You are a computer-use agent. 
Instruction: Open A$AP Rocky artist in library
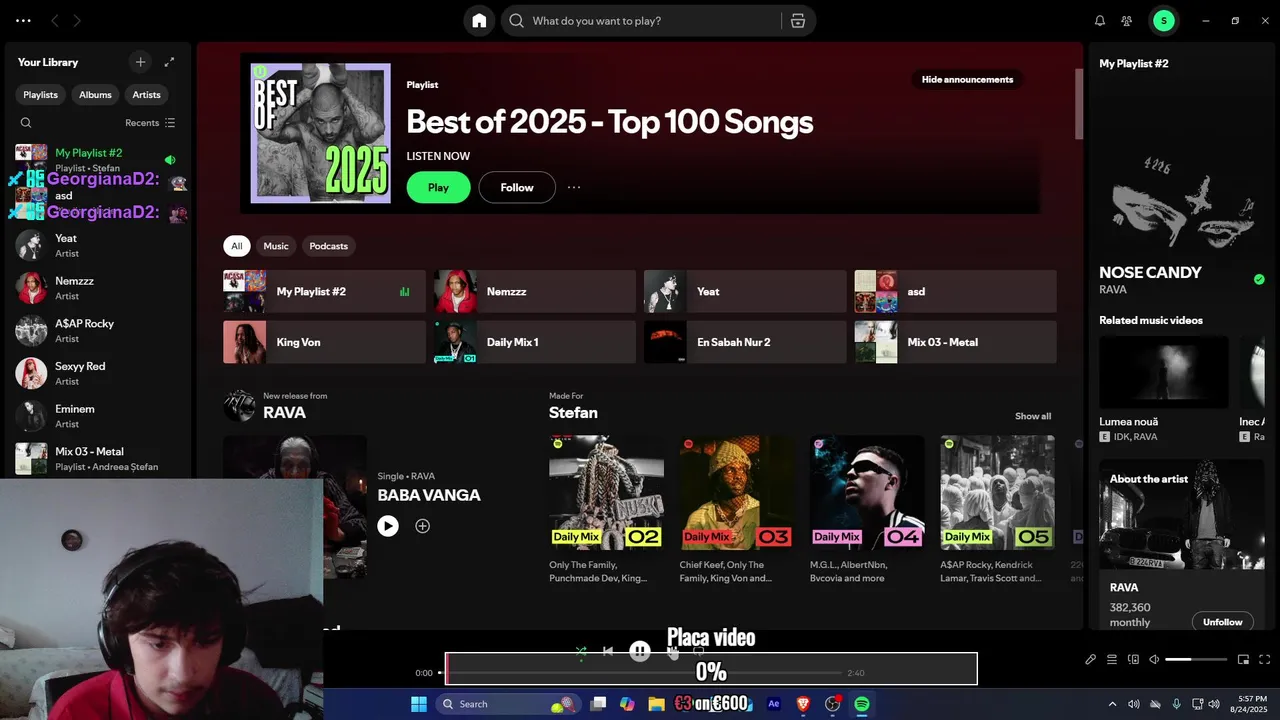point(97,331)
